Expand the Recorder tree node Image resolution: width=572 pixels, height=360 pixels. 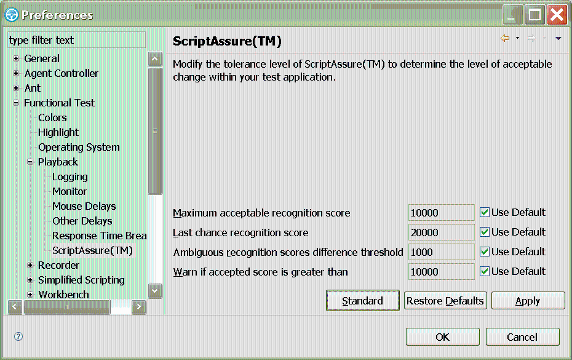30,265
